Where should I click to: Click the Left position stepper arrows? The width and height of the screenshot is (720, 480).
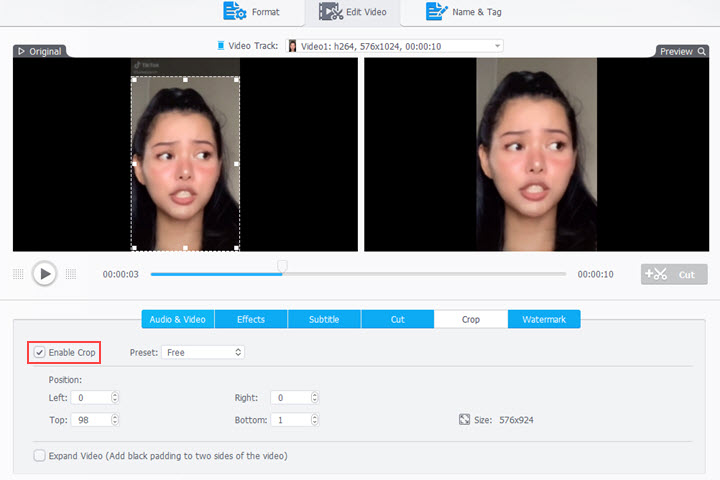(x=115, y=398)
